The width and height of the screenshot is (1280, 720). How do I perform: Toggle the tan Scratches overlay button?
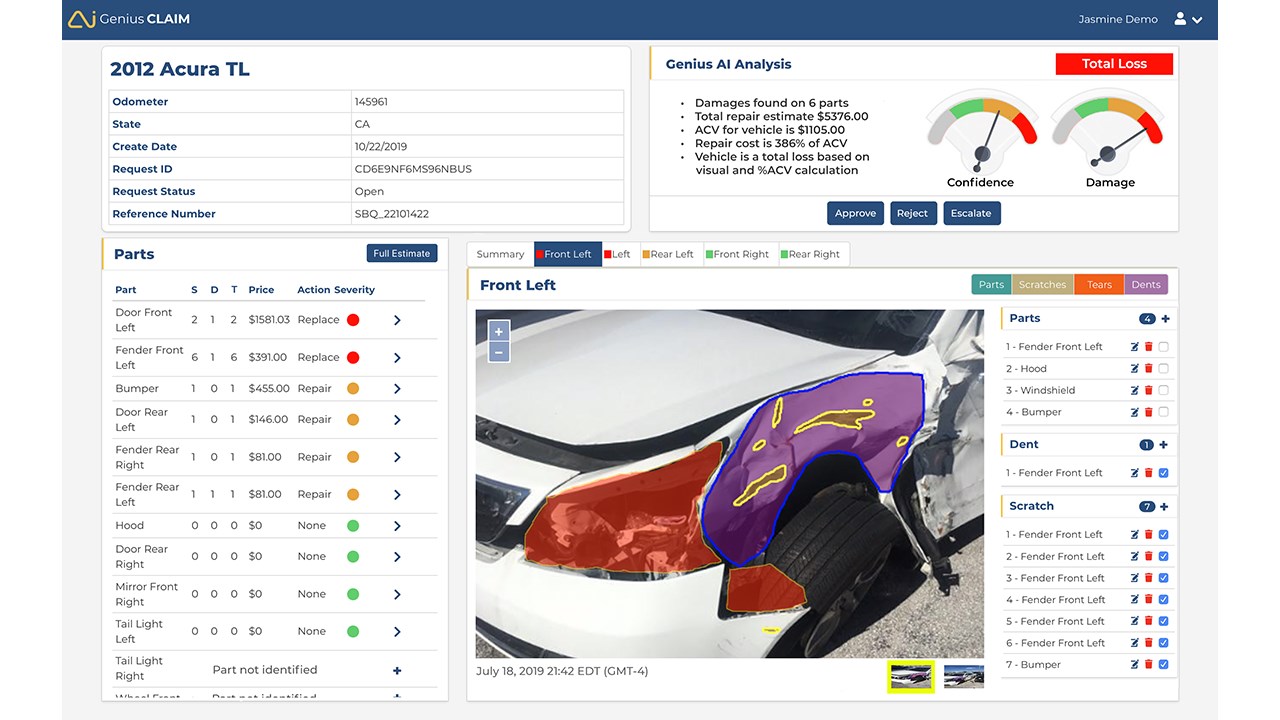(x=1043, y=285)
